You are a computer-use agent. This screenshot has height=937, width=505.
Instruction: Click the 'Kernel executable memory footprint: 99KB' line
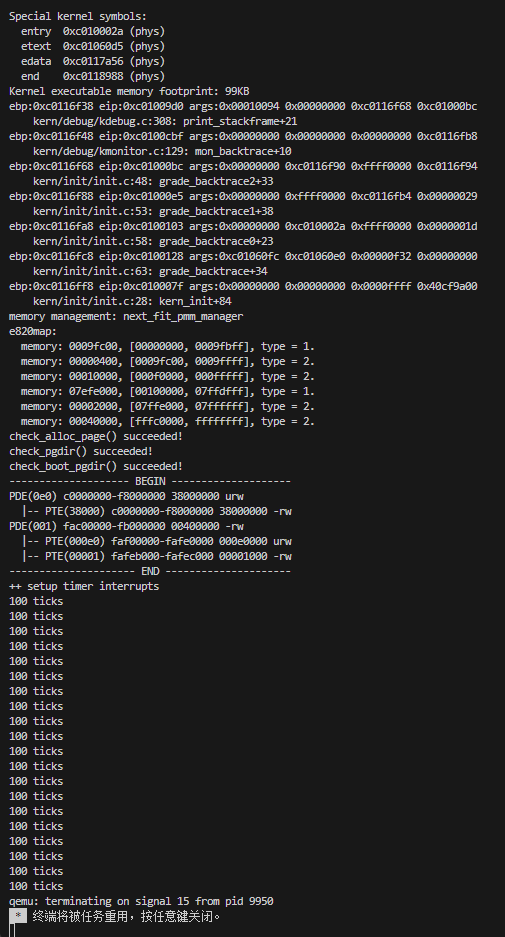tap(129, 91)
